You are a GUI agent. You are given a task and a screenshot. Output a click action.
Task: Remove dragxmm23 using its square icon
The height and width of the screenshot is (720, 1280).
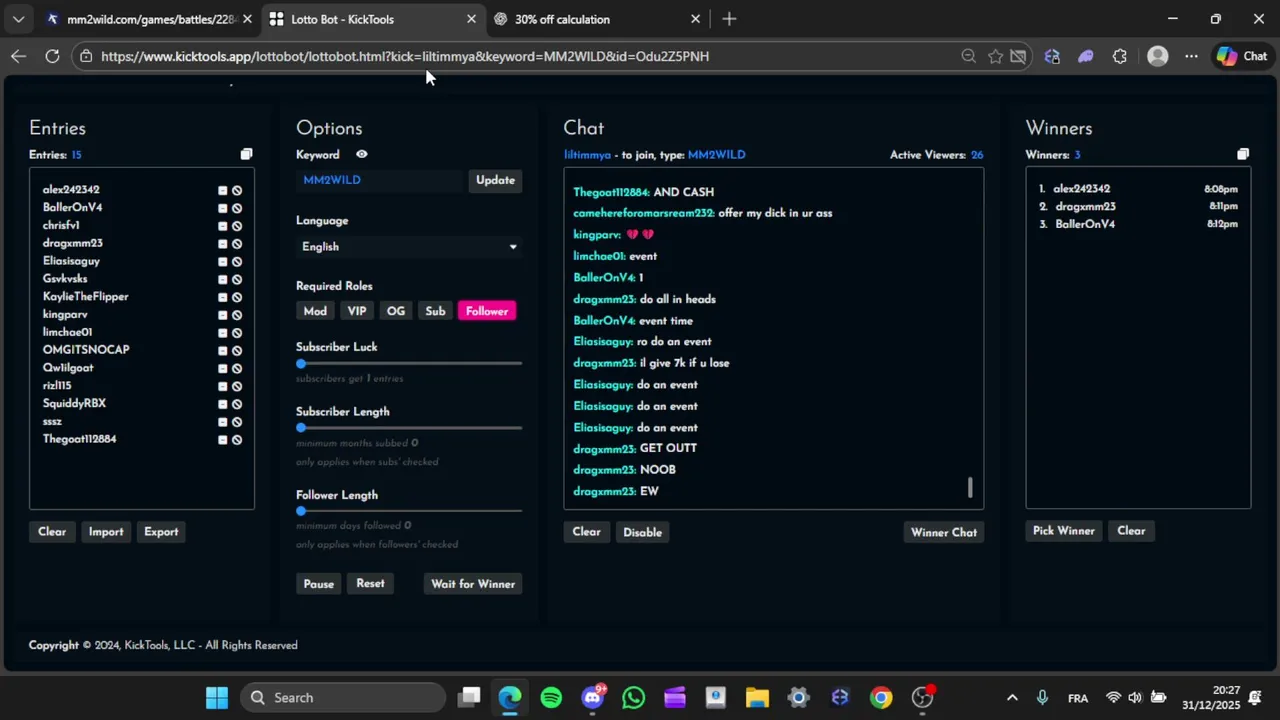coord(223,244)
